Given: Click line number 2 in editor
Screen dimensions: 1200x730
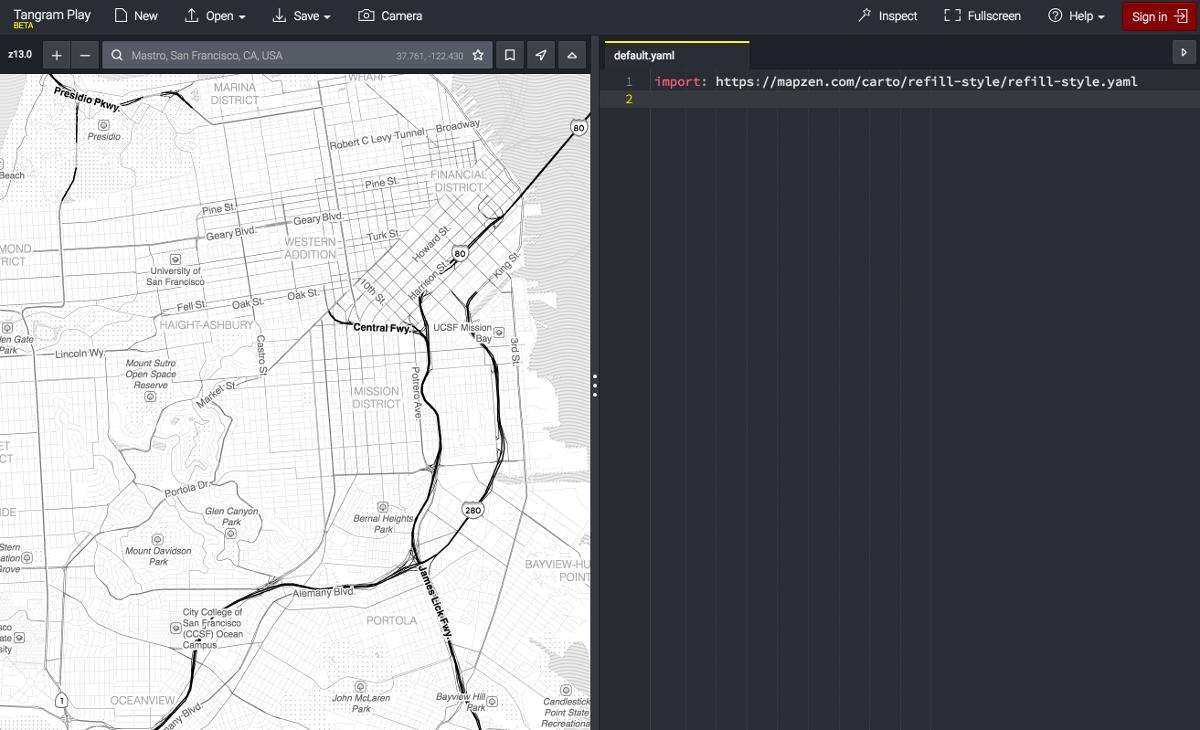Looking at the screenshot, I should [x=629, y=99].
